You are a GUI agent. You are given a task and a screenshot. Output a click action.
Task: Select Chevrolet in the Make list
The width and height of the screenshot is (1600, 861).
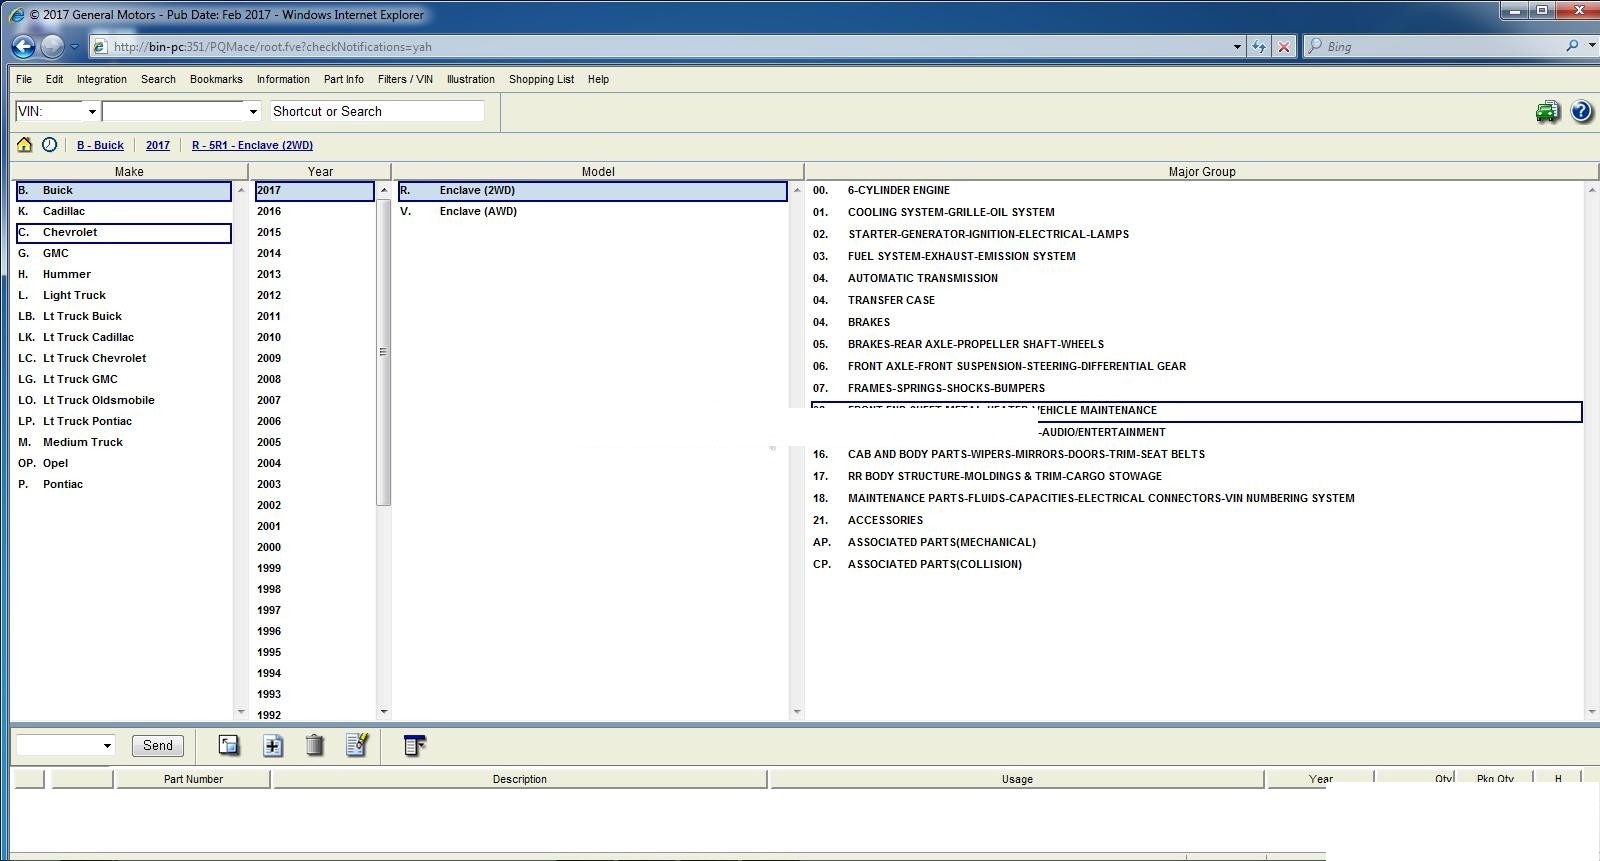[x=124, y=232]
